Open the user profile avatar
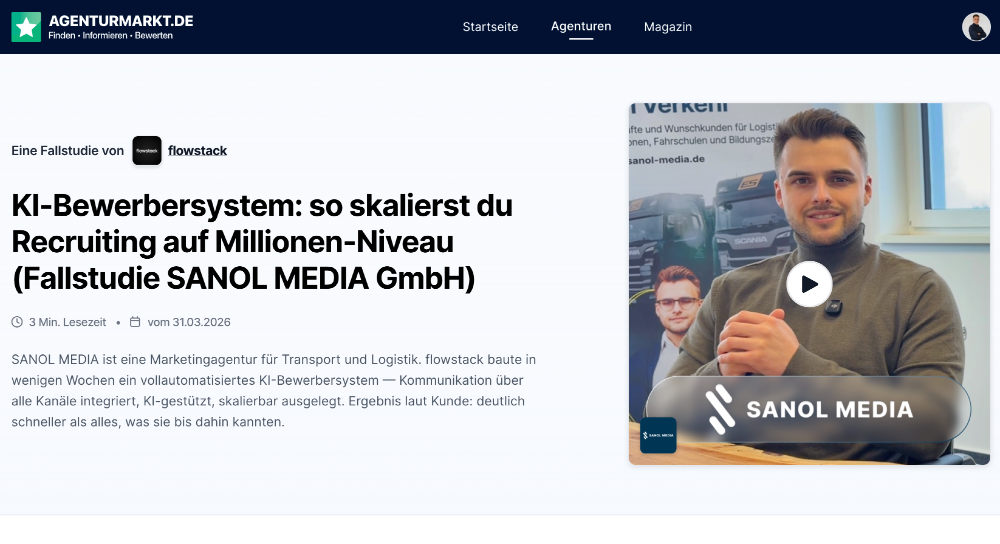The width and height of the screenshot is (1000, 544). click(x=976, y=27)
